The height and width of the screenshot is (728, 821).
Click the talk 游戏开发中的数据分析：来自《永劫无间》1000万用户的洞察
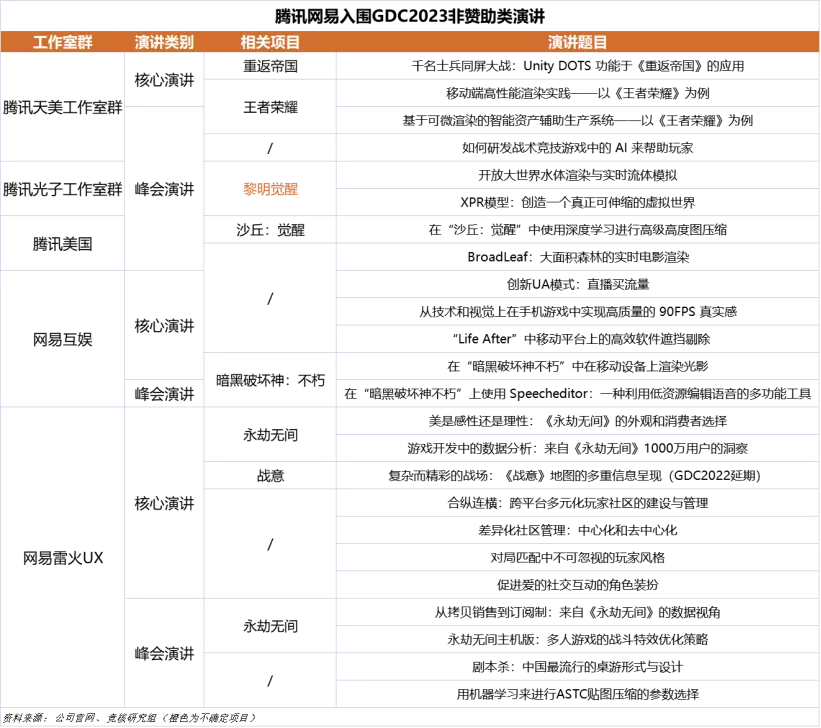click(578, 448)
